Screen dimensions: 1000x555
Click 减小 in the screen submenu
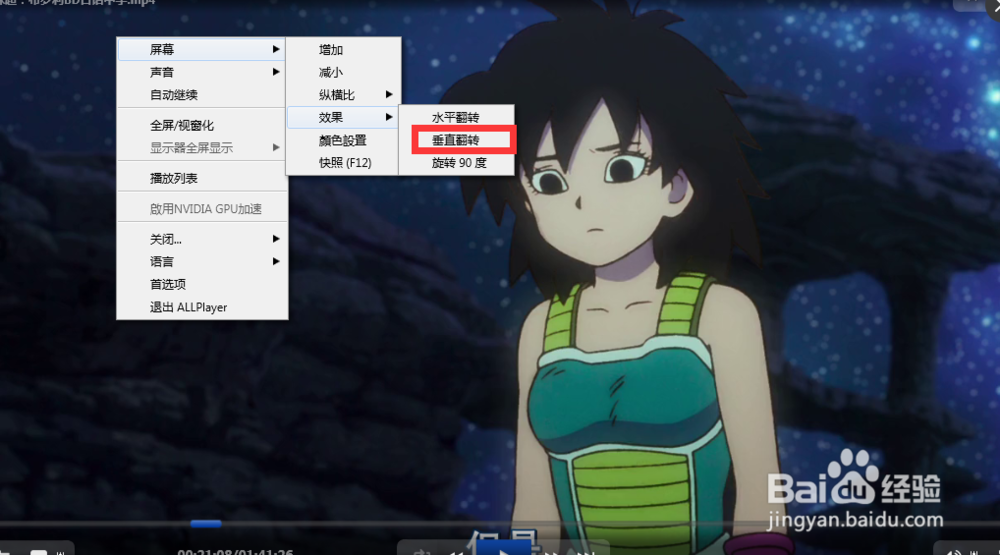click(343, 73)
